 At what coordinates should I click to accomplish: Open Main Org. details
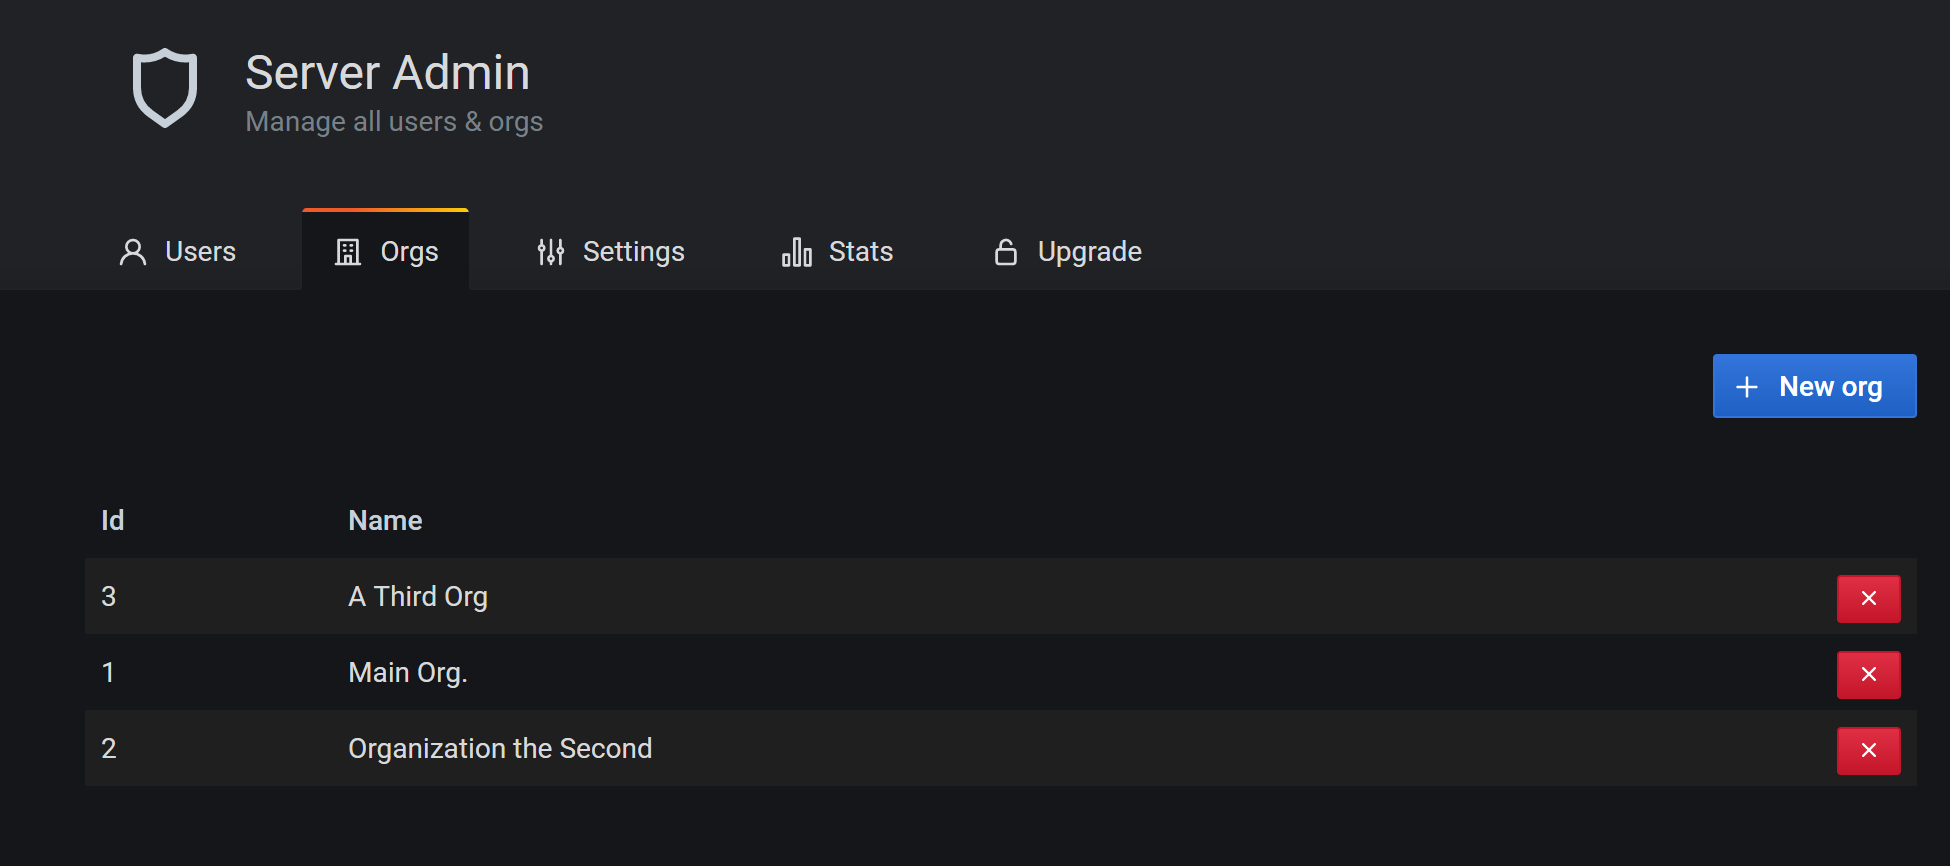[x=407, y=672]
